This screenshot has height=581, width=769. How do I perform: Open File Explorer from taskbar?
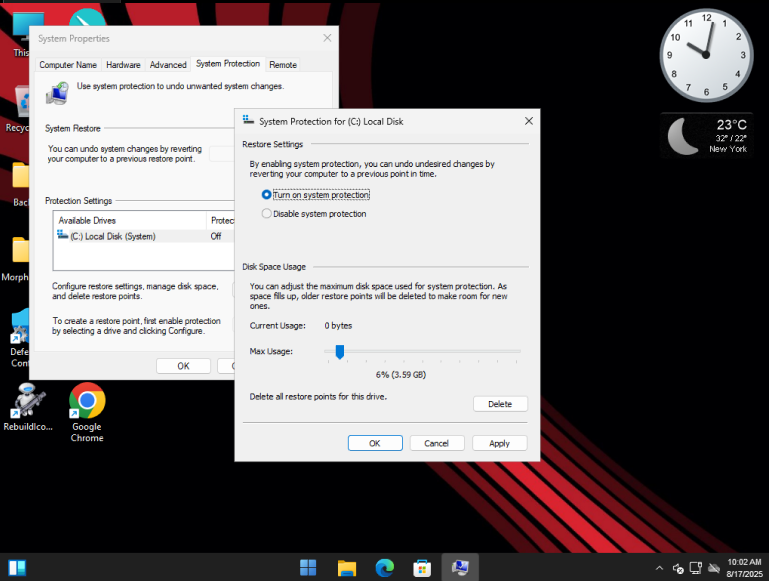(347, 568)
